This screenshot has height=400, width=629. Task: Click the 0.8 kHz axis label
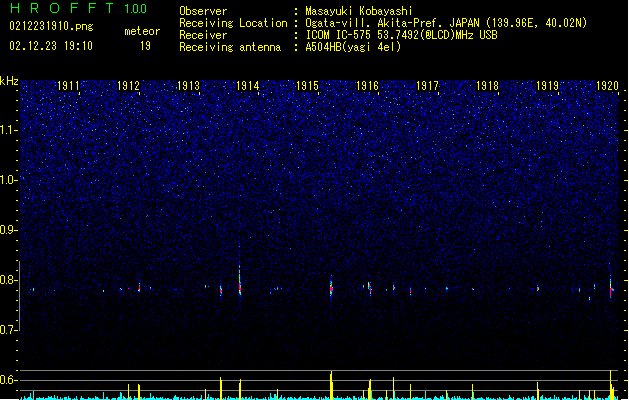click(9, 280)
